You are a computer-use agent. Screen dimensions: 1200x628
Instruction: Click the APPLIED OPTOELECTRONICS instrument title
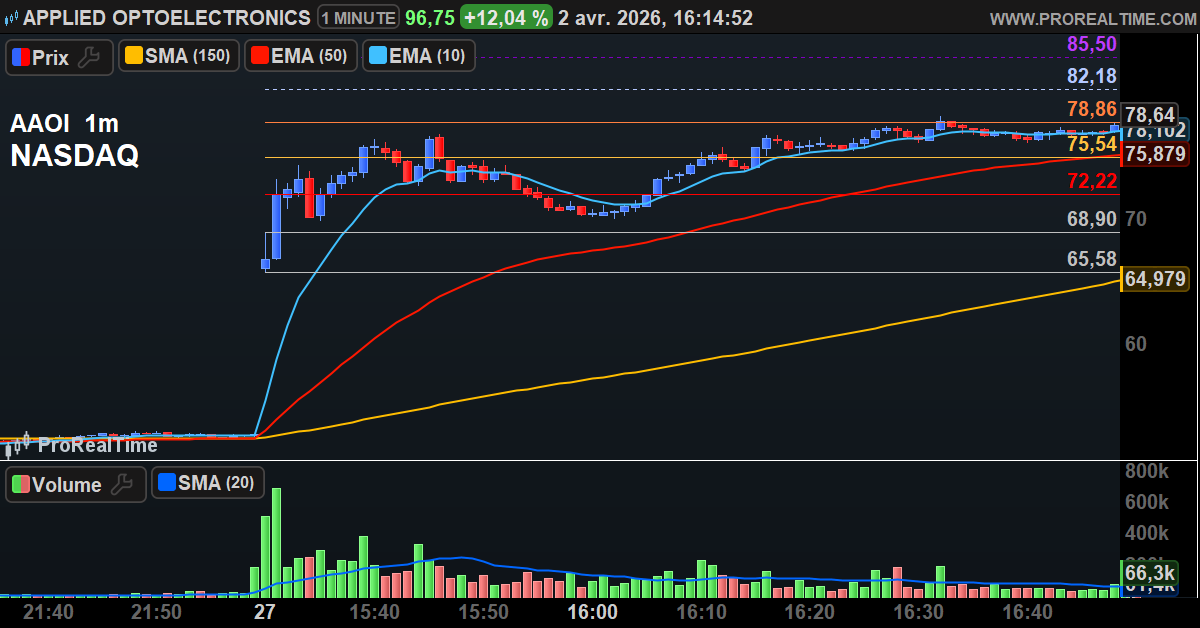(167, 18)
